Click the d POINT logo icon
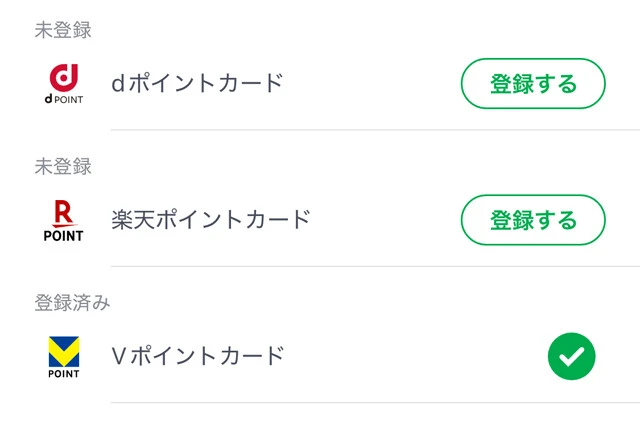This screenshot has height=428, width=640. [x=64, y=85]
